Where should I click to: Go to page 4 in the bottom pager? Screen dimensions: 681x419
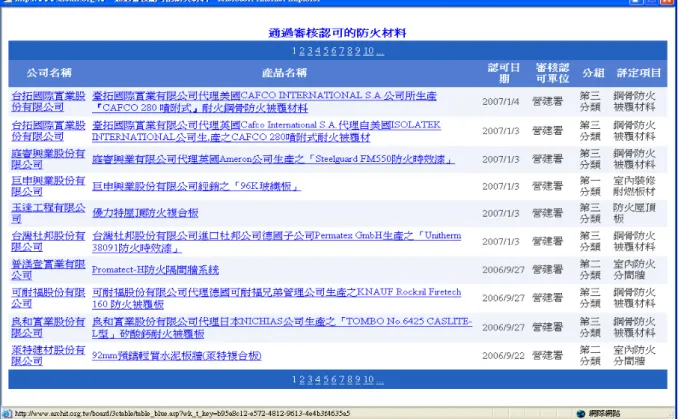click(x=318, y=379)
